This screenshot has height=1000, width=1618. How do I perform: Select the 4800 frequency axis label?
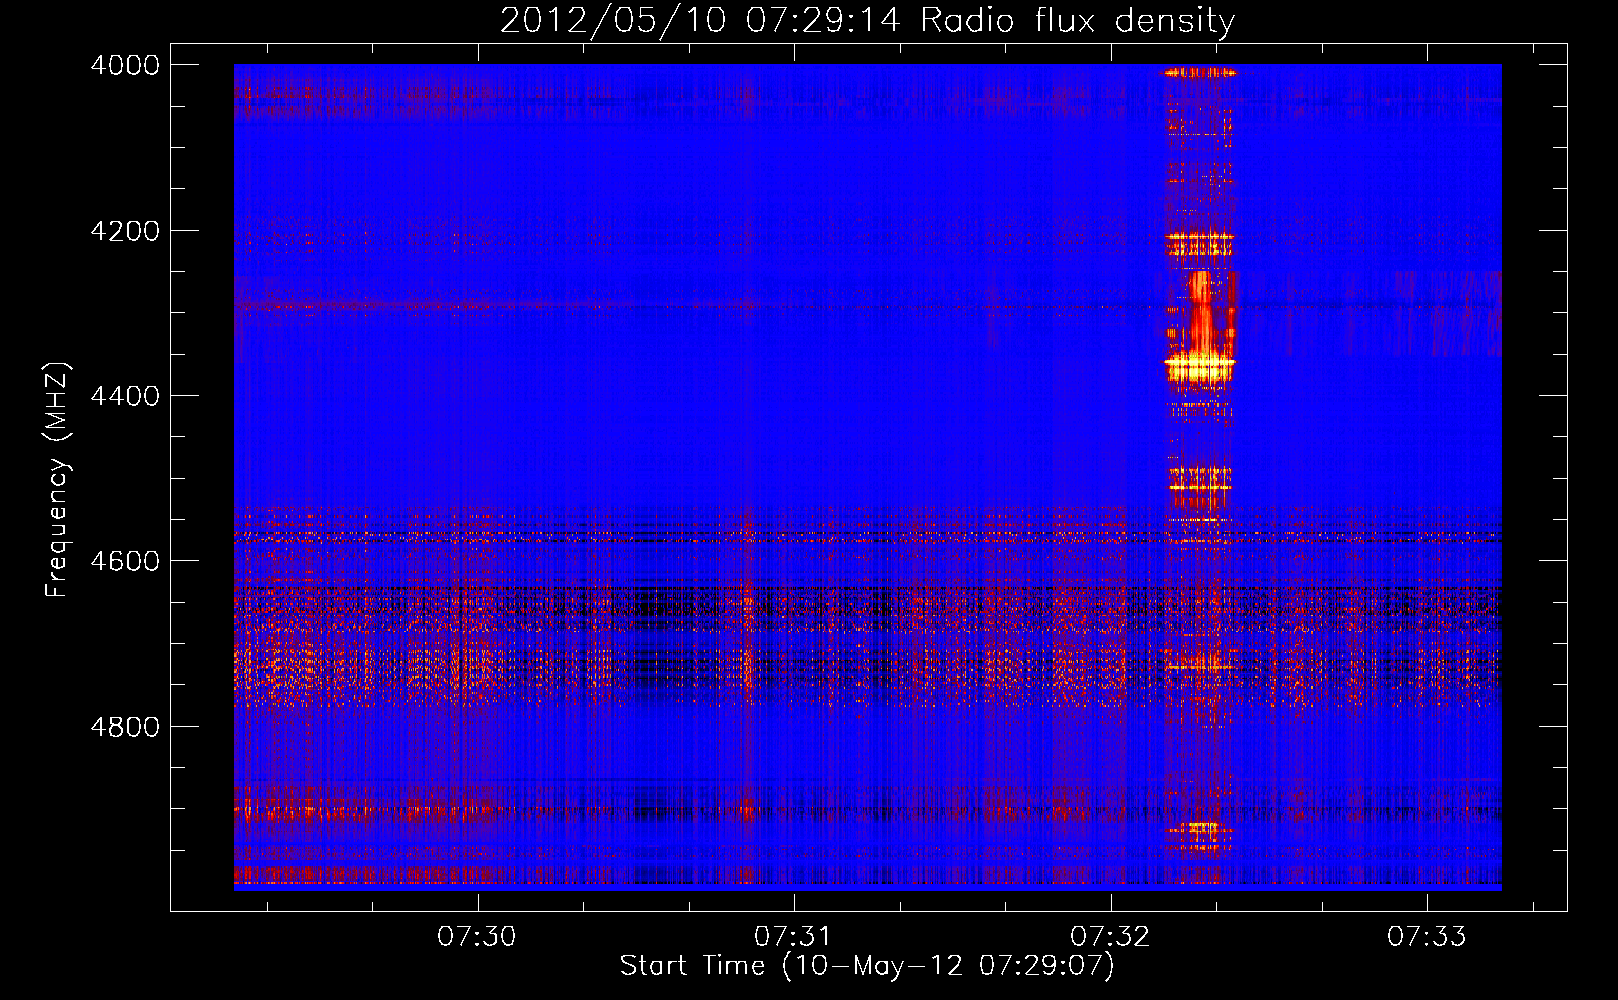[124, 727]
